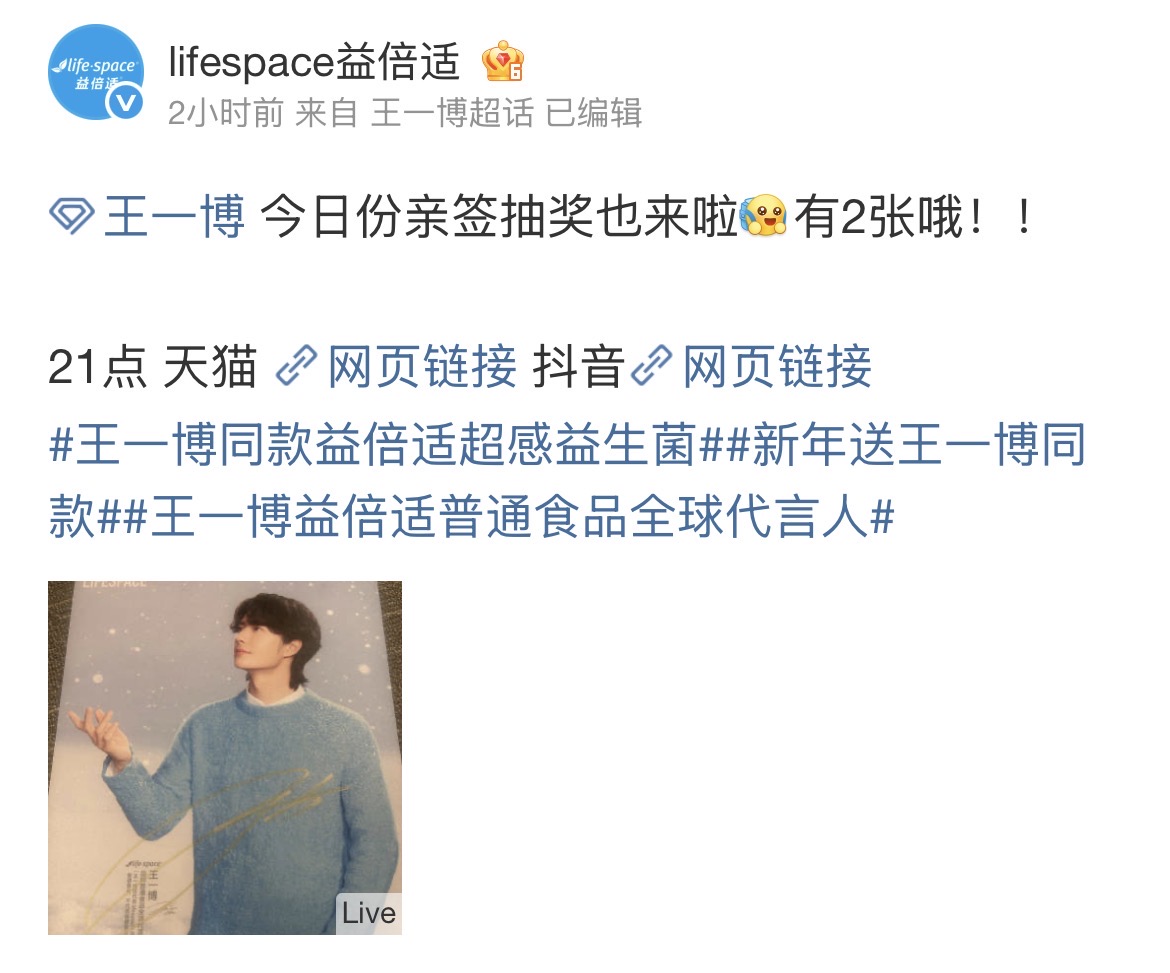Open the lifespace益倍适 username

click(315, 61)
